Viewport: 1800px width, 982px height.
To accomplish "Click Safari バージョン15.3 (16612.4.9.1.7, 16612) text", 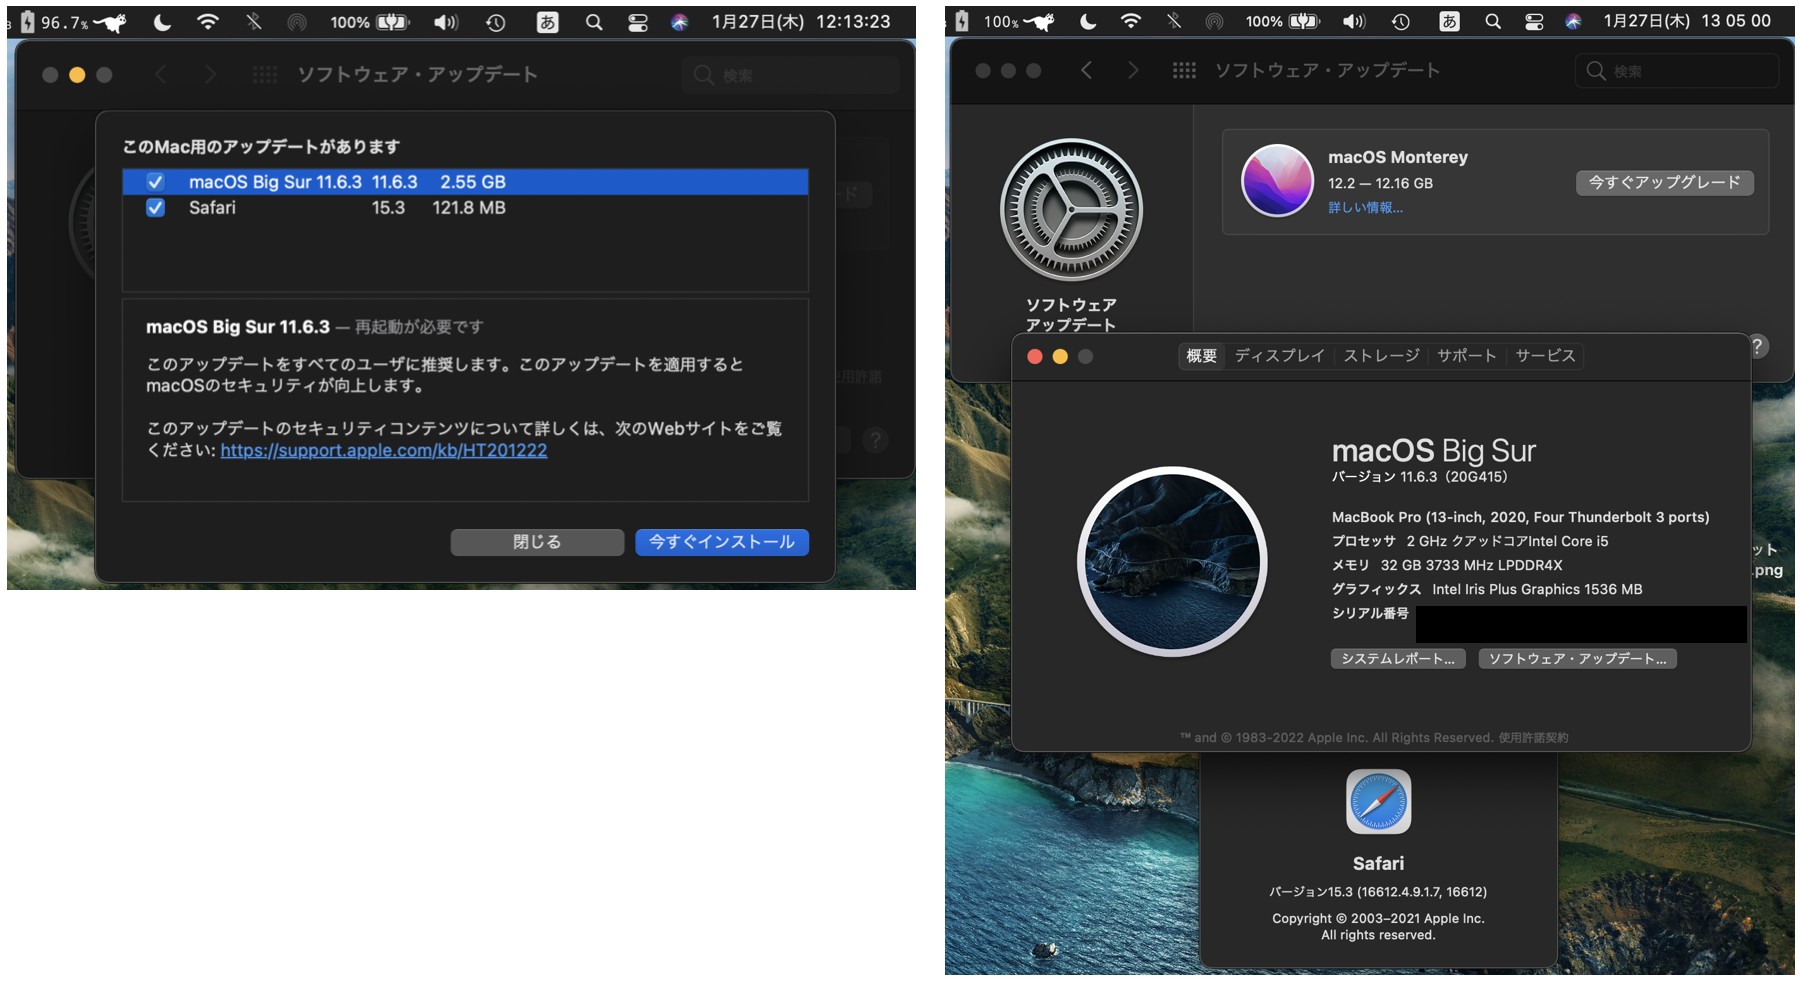I will point(1378,891).
